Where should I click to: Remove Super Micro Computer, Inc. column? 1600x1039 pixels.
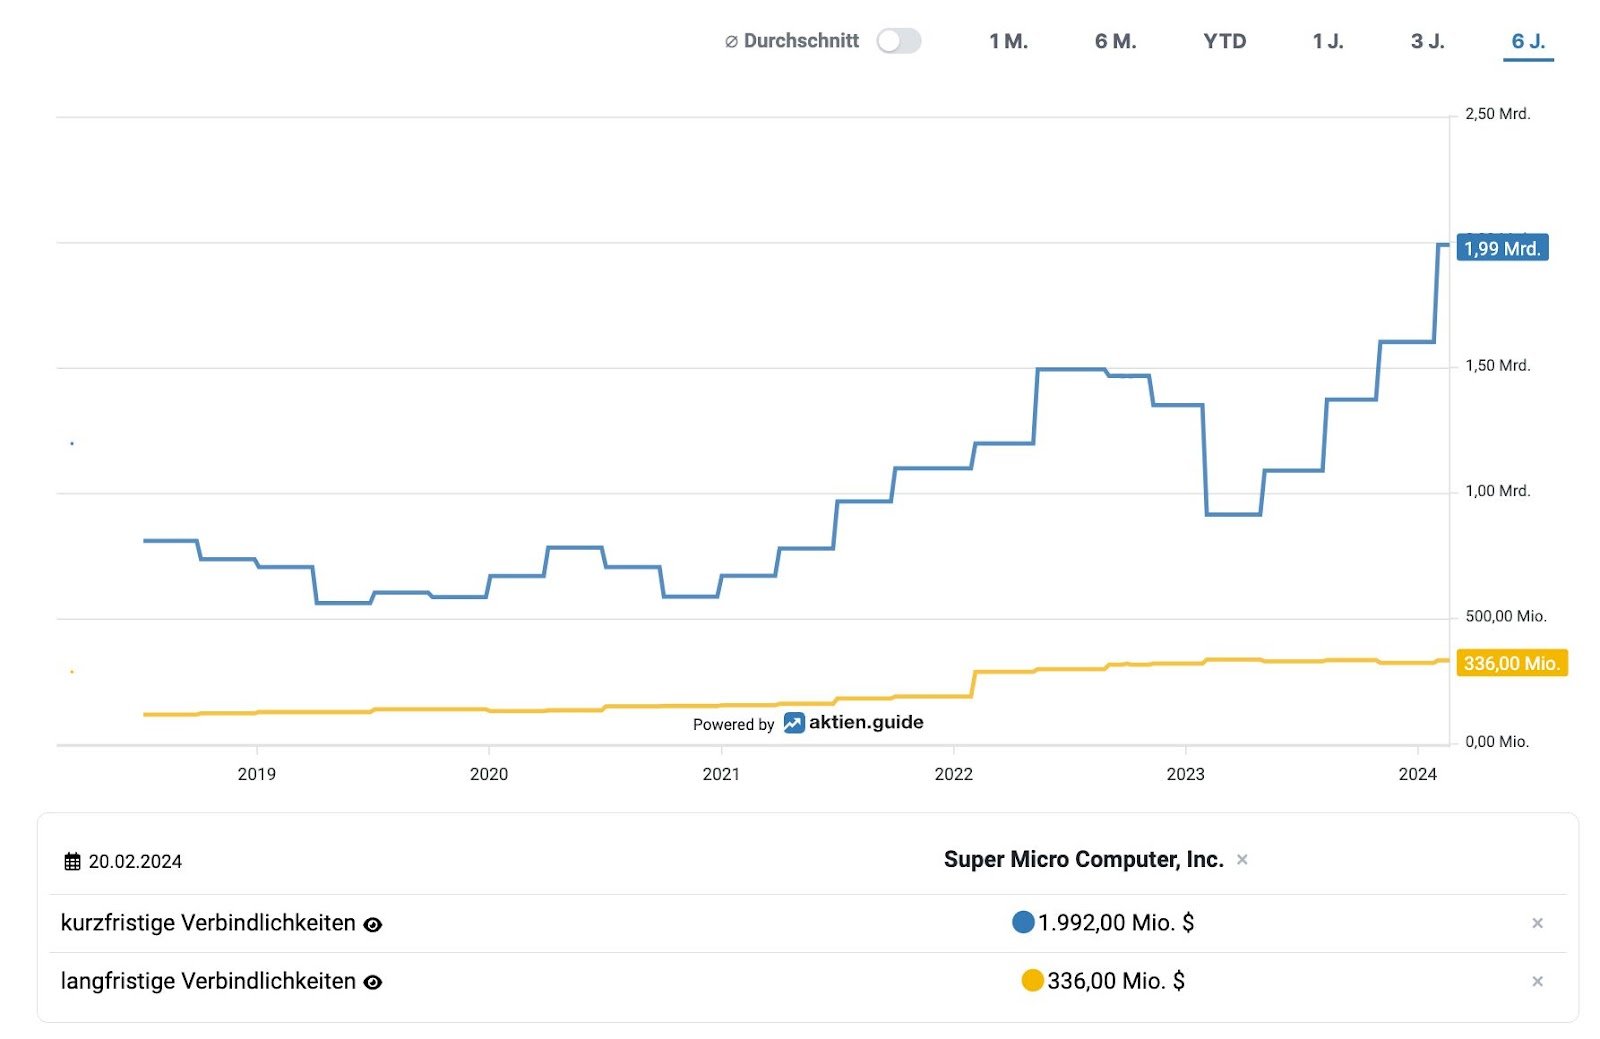tap(1242, 860)
